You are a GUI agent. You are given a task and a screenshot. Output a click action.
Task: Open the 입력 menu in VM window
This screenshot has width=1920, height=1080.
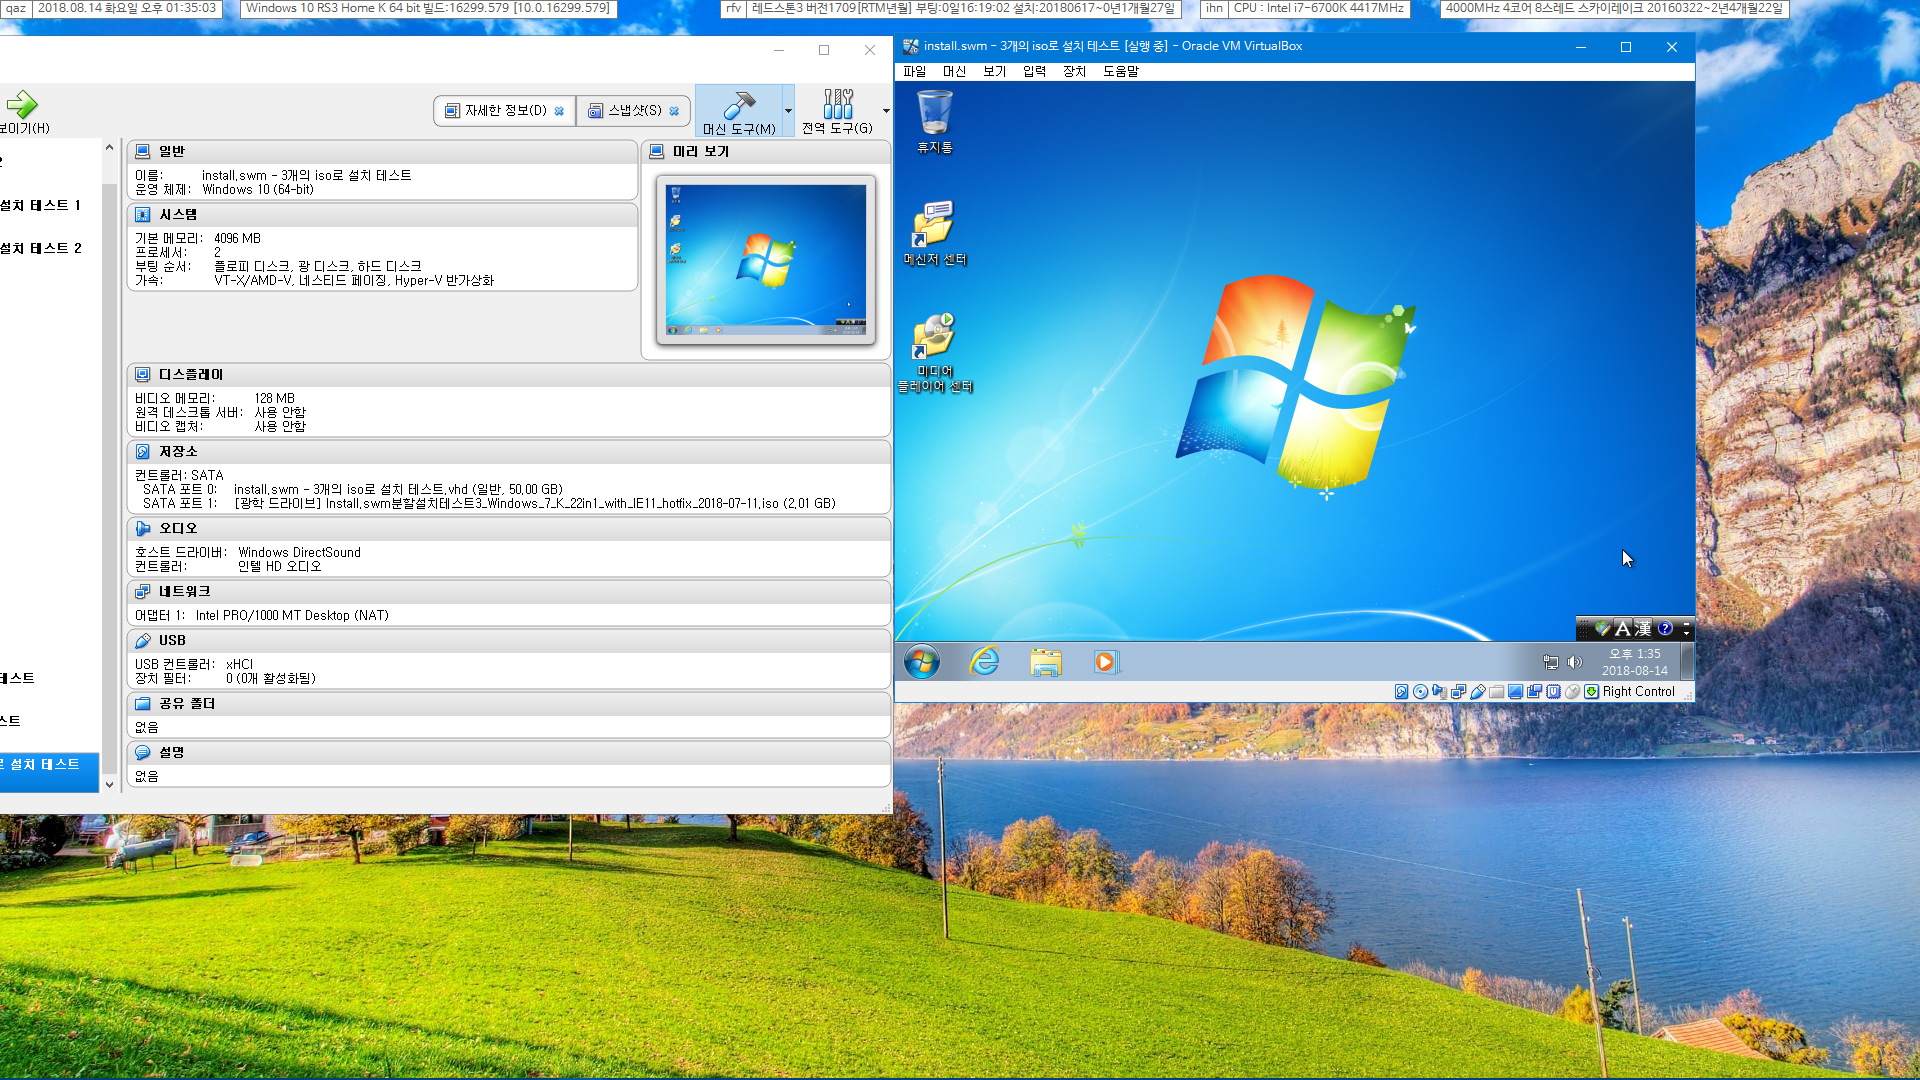[1034, 71]
